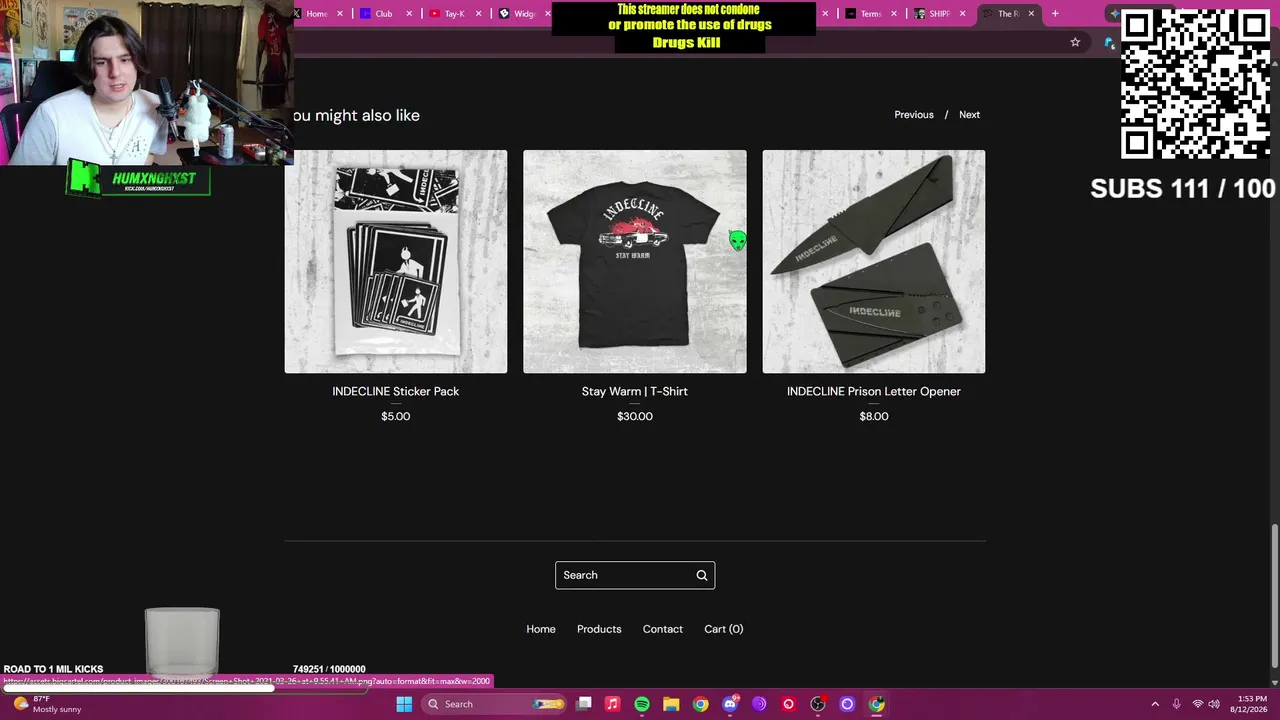Open the Windows Start menu
Image resolution: width=1280 pixels, height=720 pixels.
point(404,704)
